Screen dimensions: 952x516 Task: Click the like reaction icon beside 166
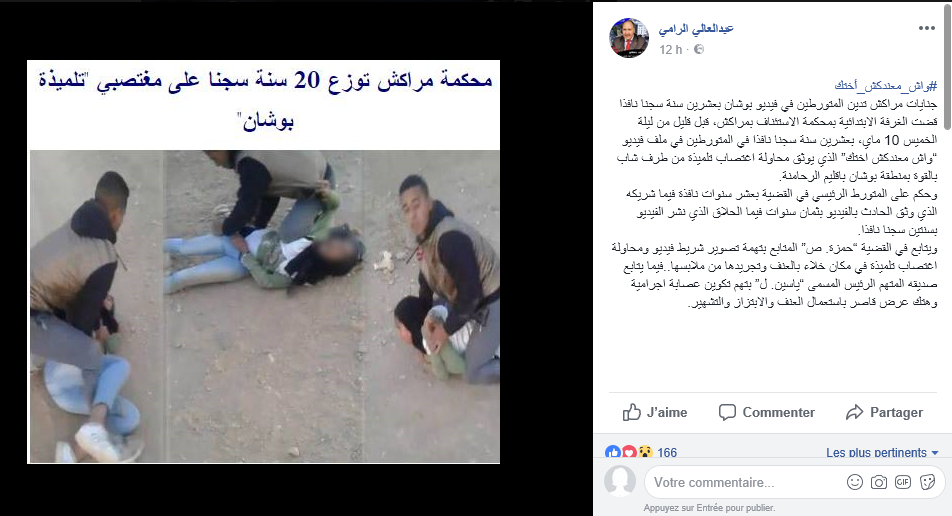click(613, 452)
